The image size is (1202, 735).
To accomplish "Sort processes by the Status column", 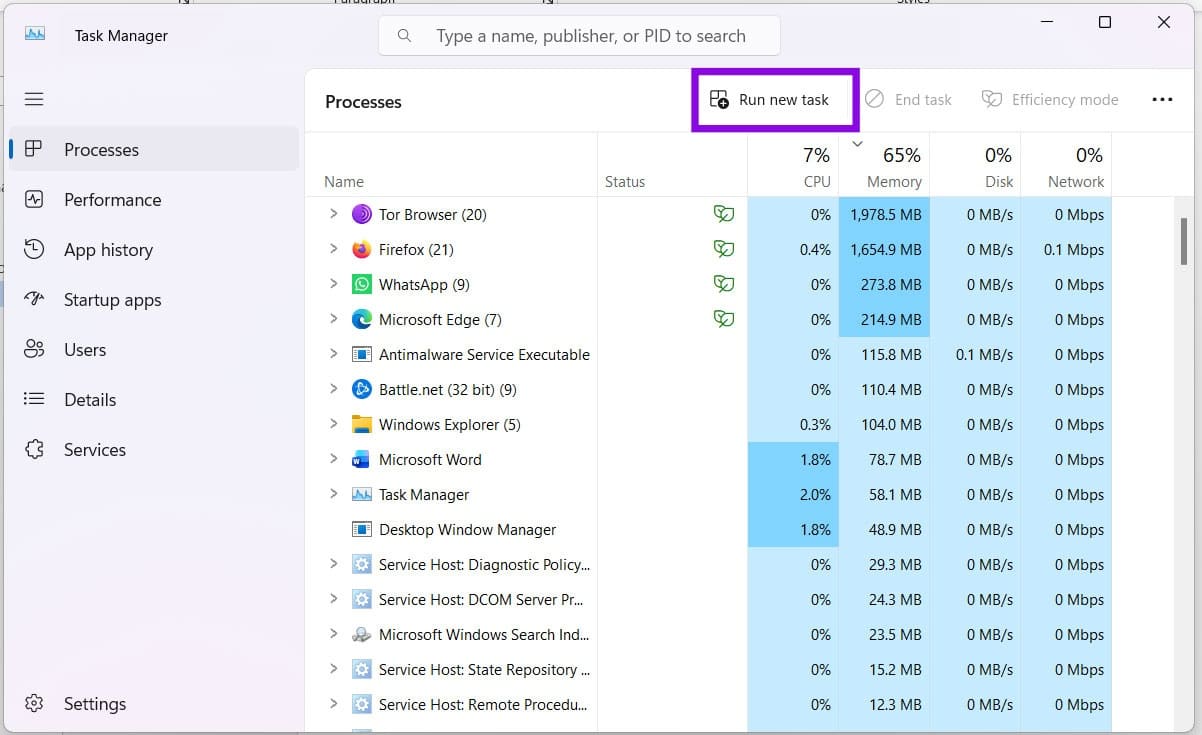I will (672, 165).
